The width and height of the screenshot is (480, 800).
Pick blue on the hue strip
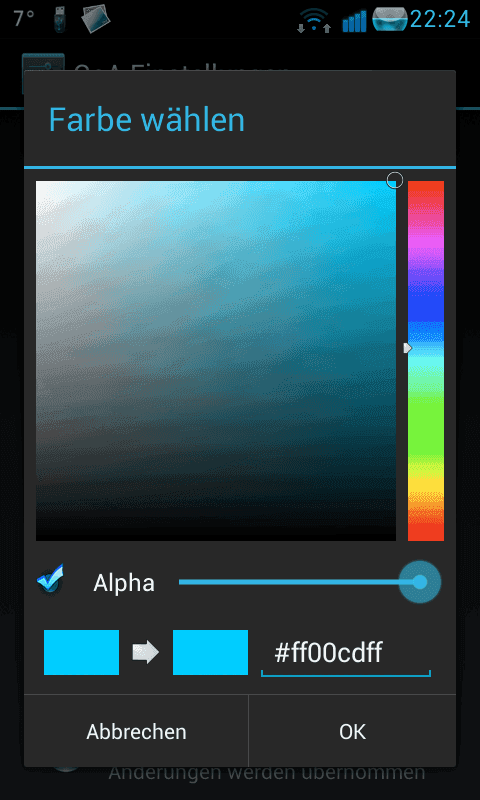tap(426, 304)
